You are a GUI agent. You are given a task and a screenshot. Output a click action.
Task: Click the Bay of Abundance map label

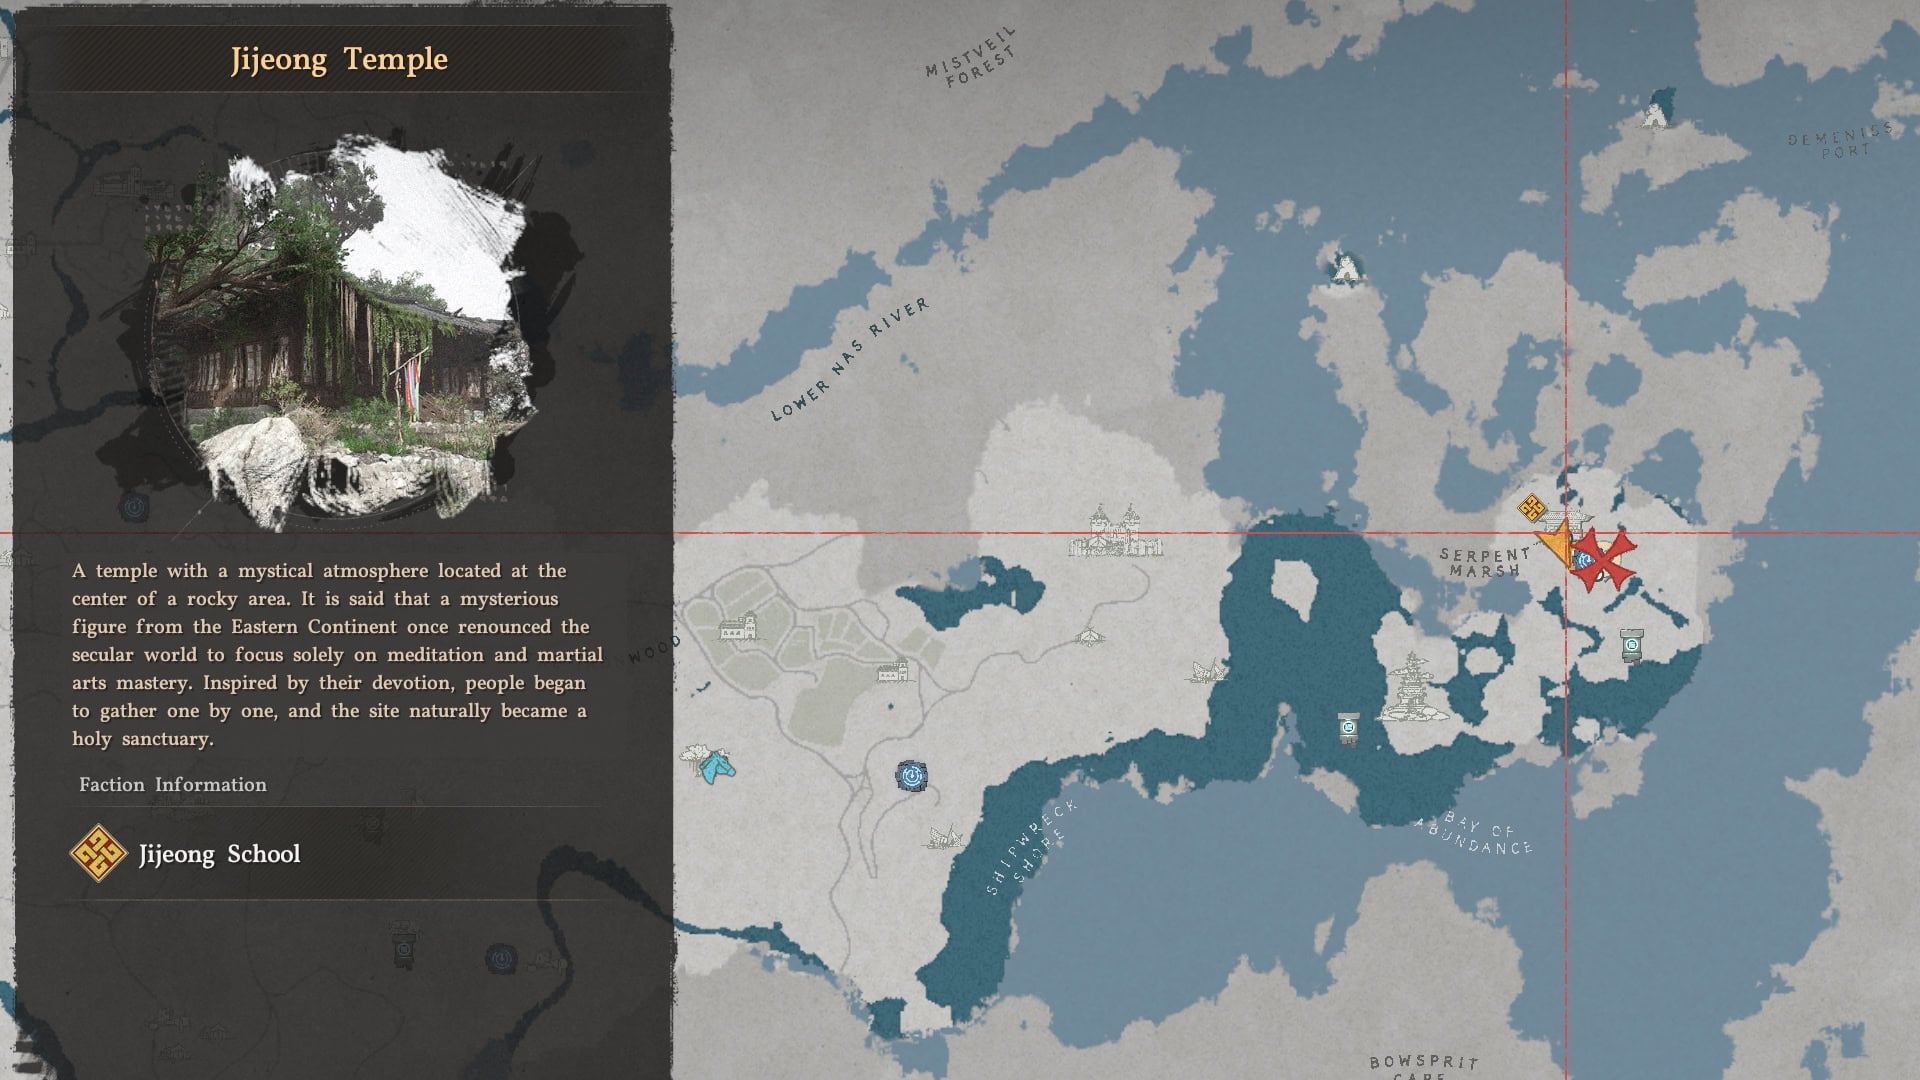pos(1475,837)
